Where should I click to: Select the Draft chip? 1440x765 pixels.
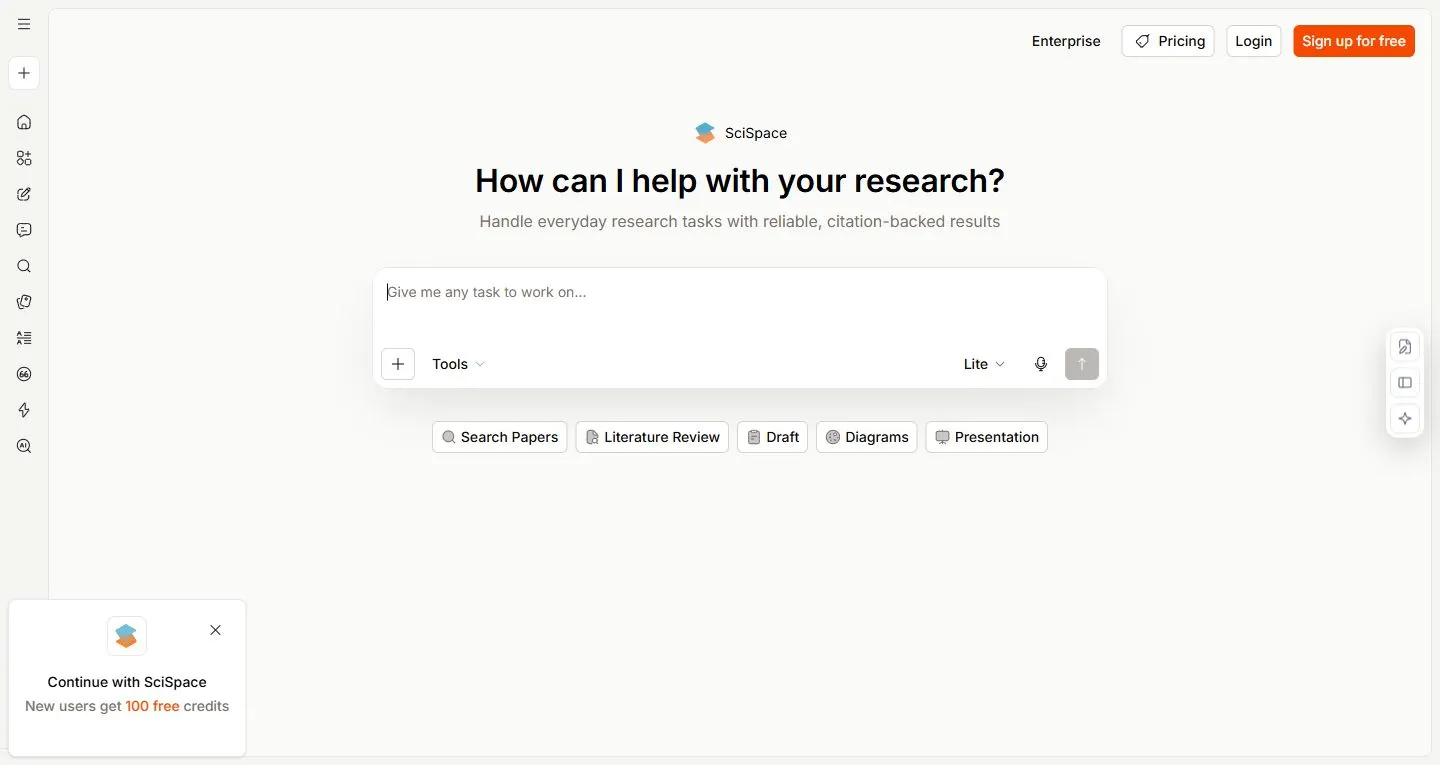772,437
